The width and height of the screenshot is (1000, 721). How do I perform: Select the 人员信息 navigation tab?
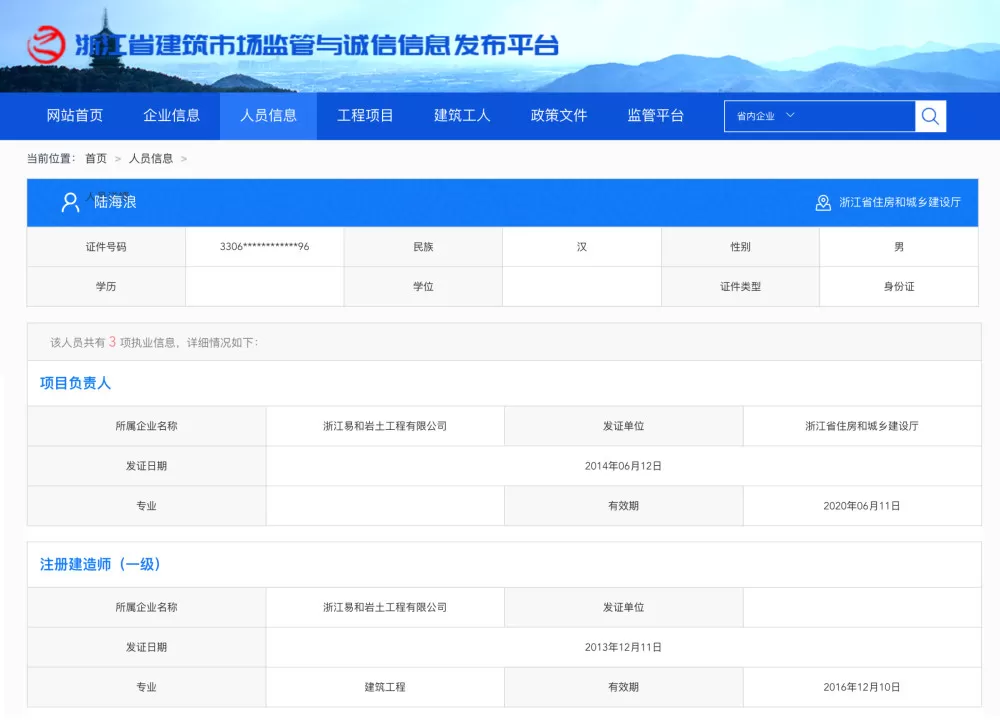click(x=268, y=115)
